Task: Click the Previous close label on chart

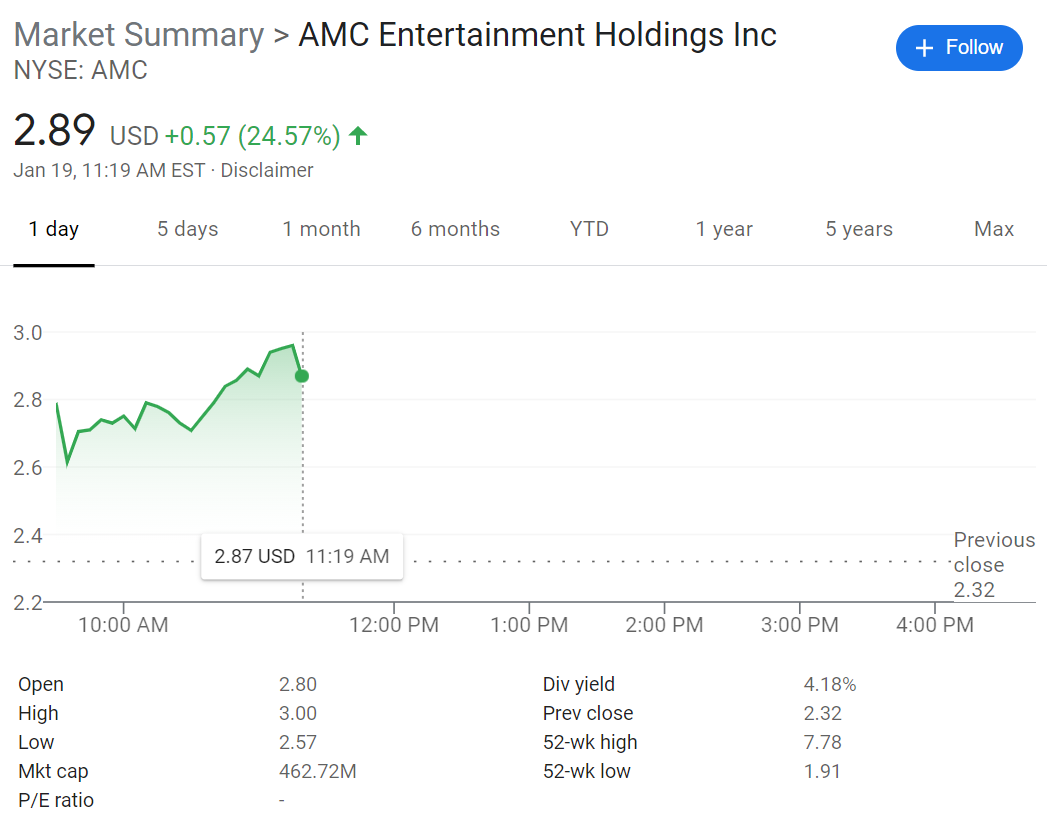Action: click(x=993, y=553)
